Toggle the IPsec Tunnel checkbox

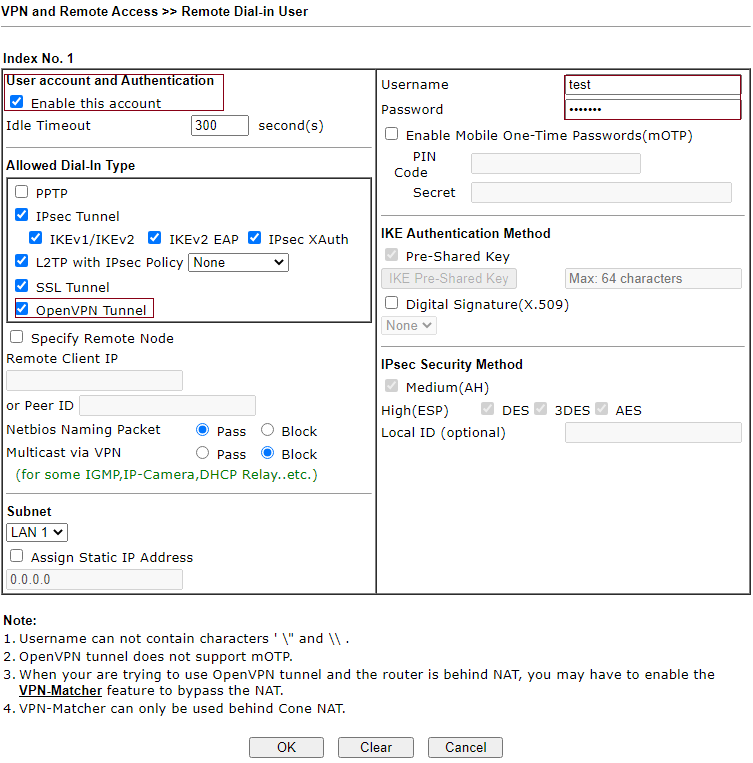22,215
